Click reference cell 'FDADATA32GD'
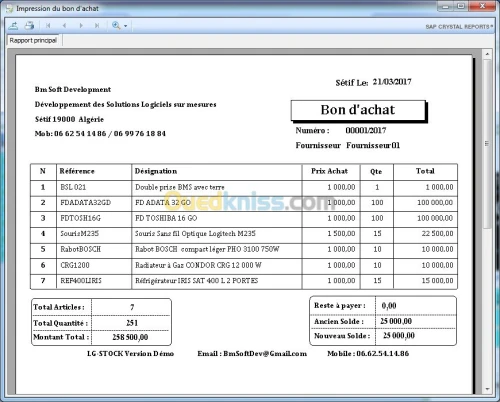The width and height of the screenshot is (500, 402). [x=85, y=203]
